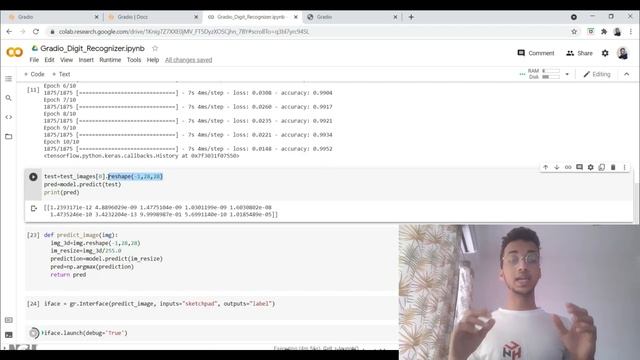Image resolution: width=640 pixels, height=360 pixels.
Task: Open the Google account avatar
Action: (x=623, y=53)
